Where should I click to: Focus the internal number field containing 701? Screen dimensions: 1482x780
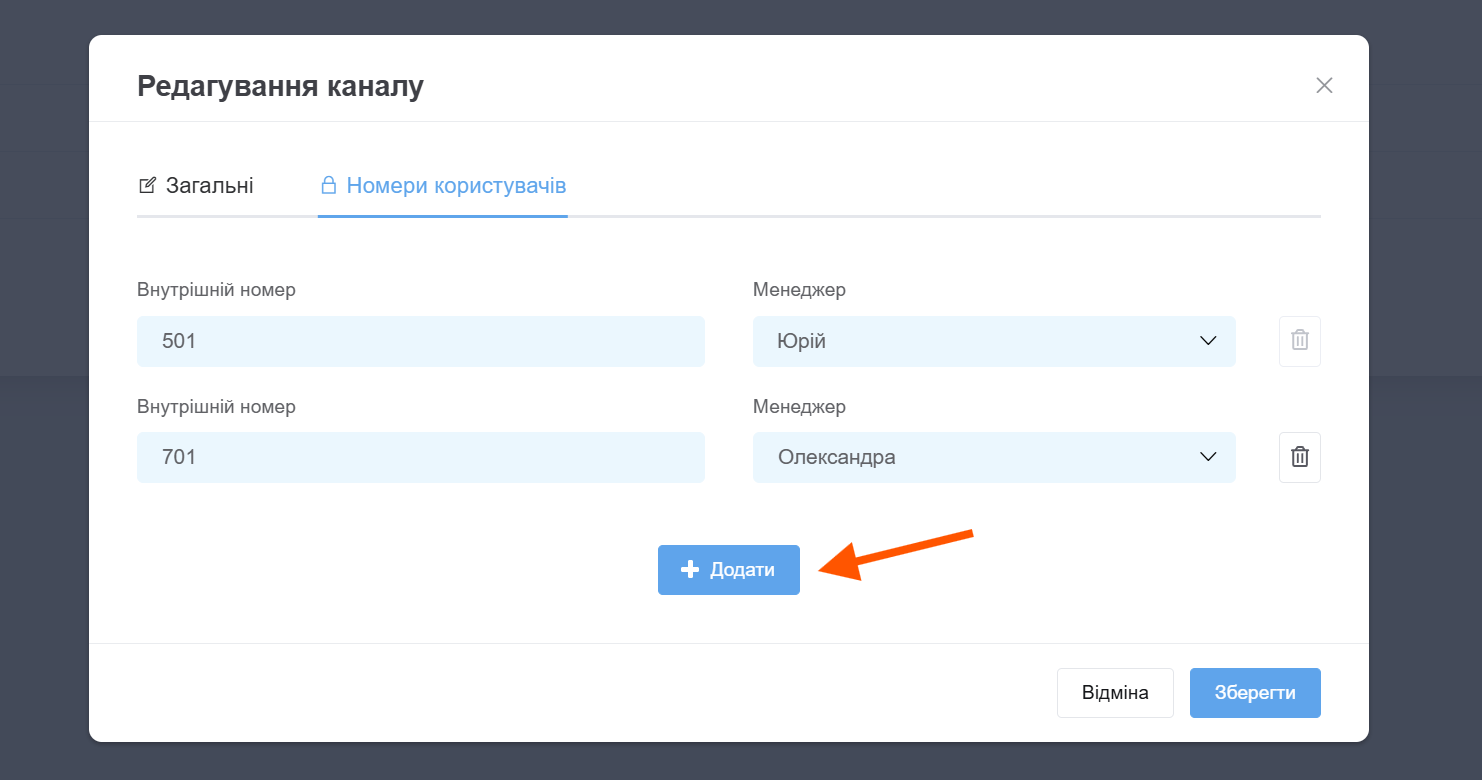coord(420,457)
